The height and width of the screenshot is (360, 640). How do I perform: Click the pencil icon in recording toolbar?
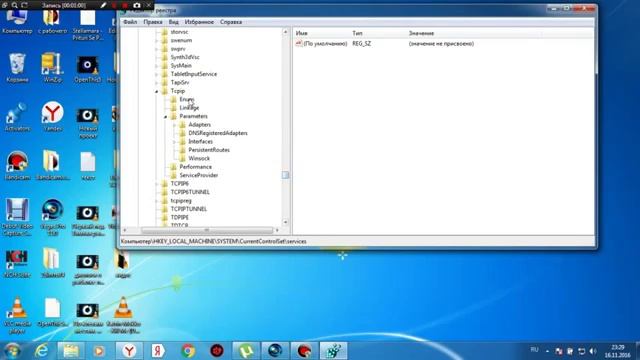tap(103, 5)
